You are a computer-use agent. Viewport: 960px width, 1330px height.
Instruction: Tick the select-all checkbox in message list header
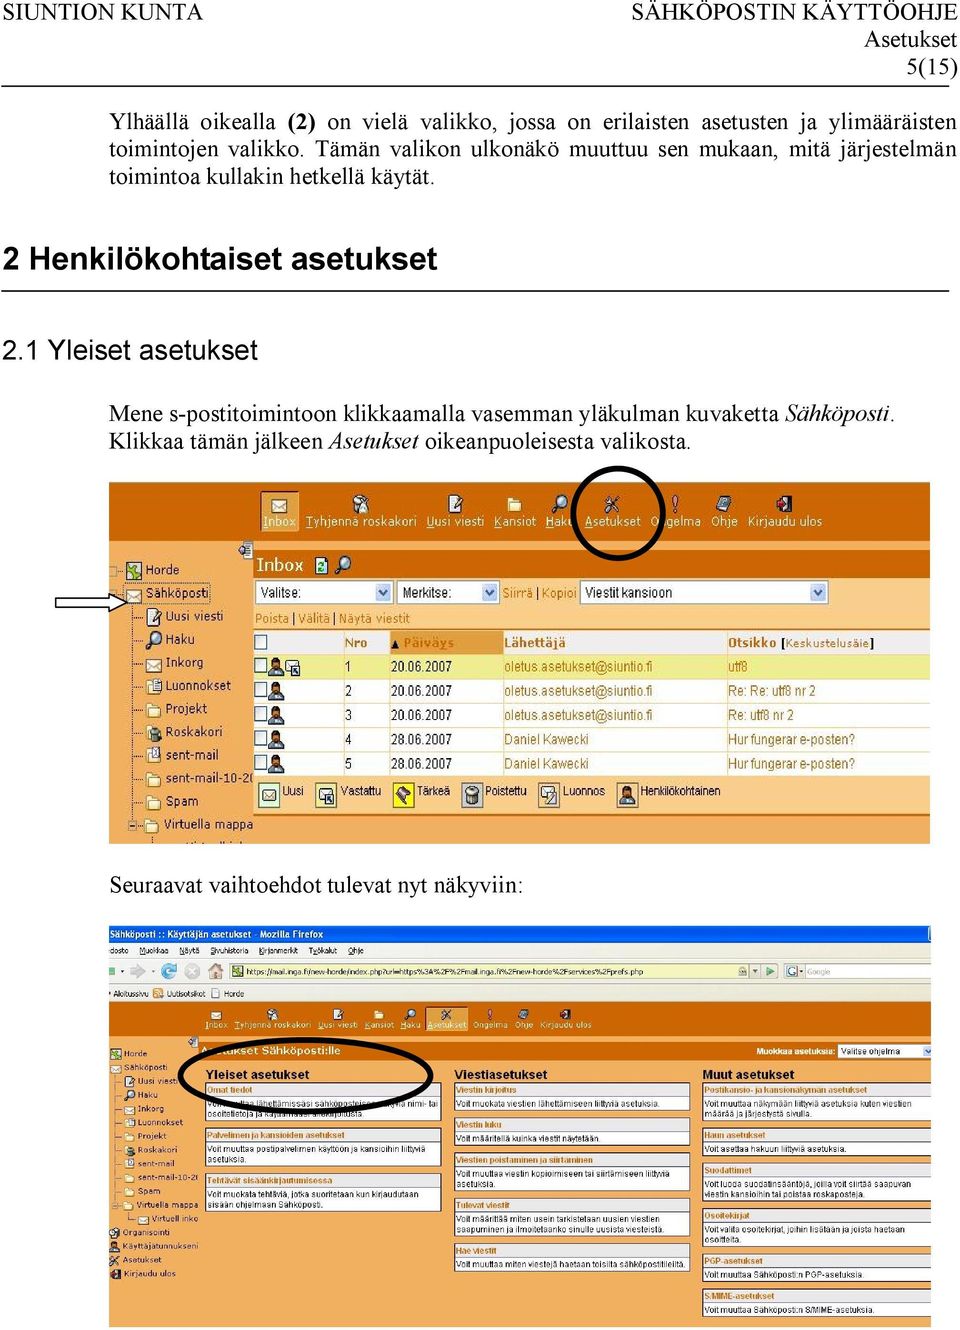coord(261,642)
